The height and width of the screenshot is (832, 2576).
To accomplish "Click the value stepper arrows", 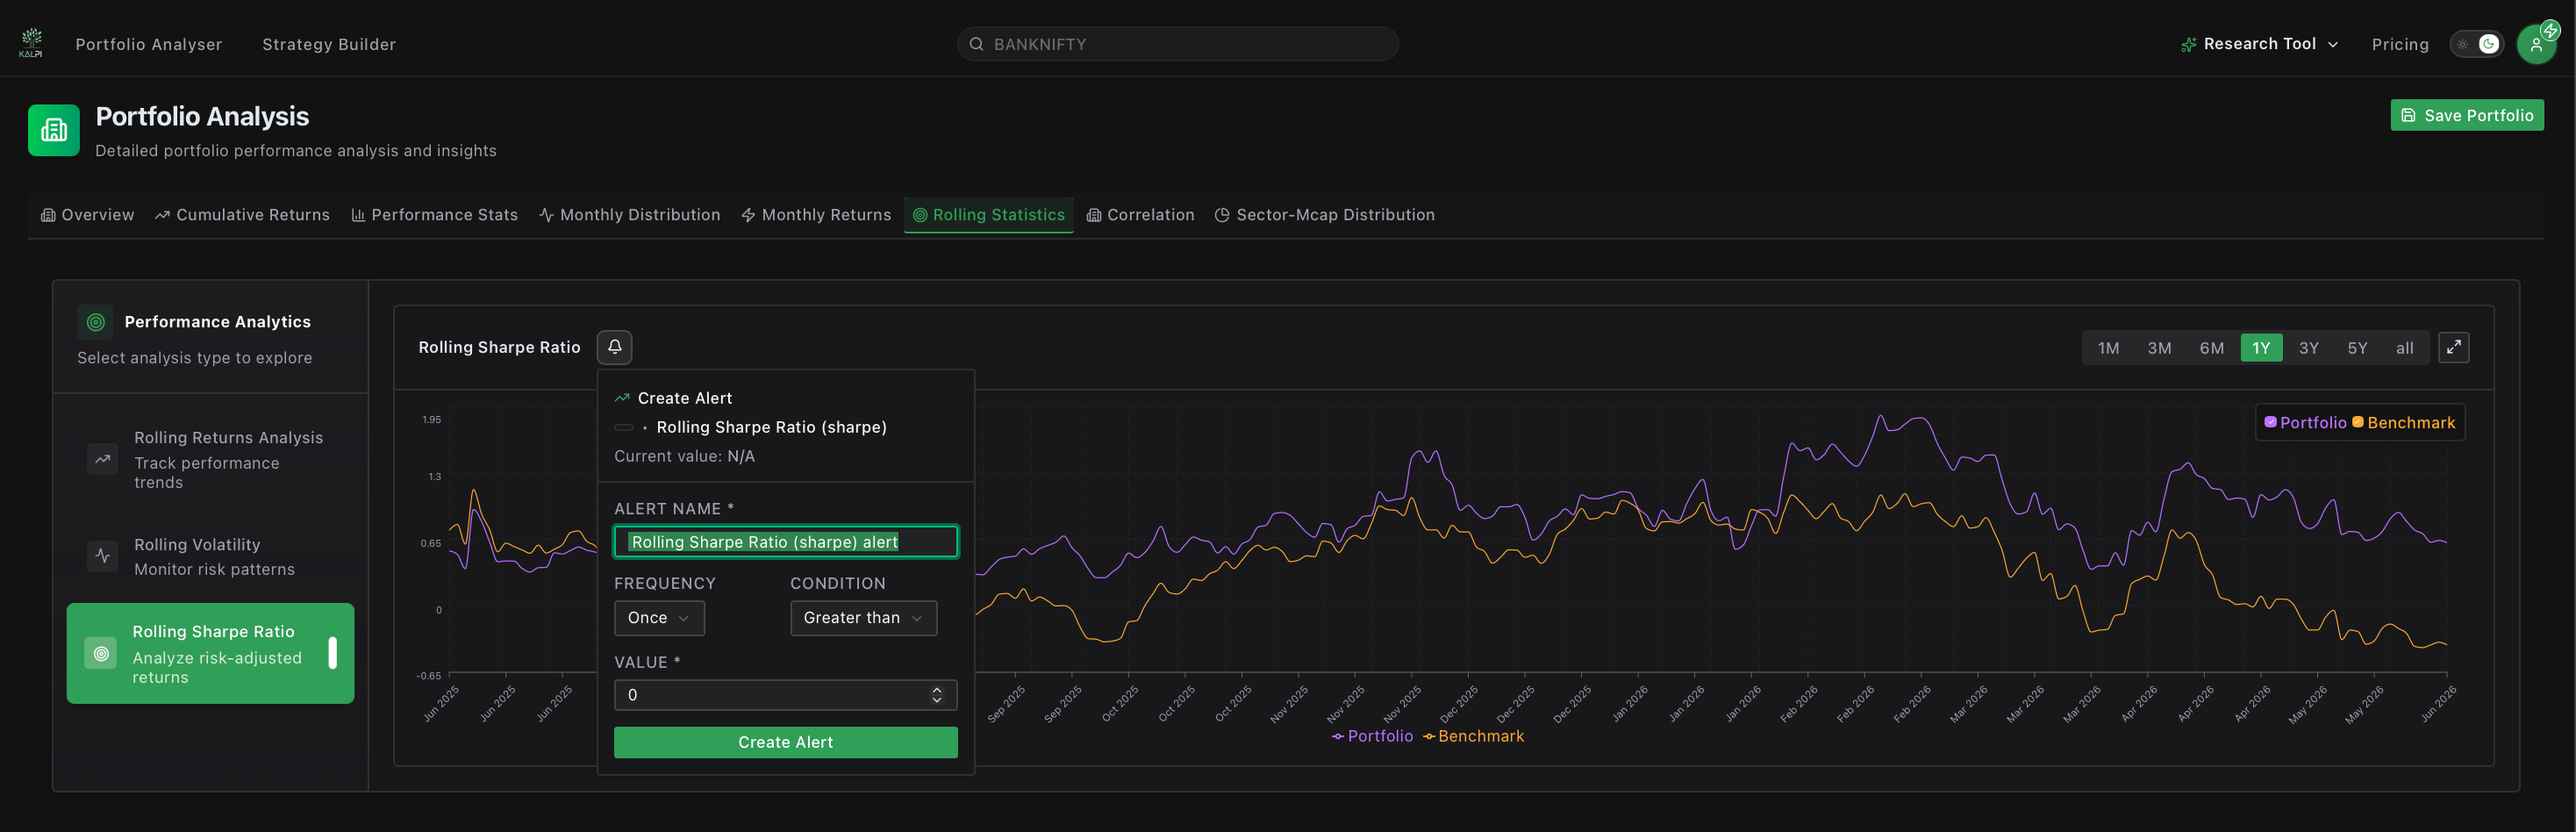I will pos(936,695).
